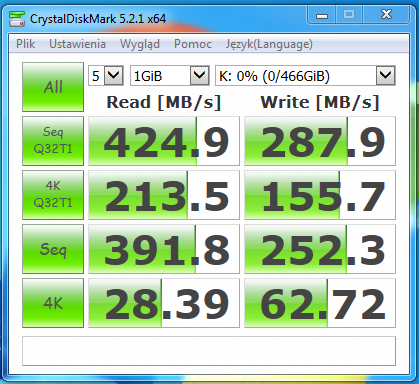Click the 213.5 4K Q32T1 read result

(x=164, y=195)
